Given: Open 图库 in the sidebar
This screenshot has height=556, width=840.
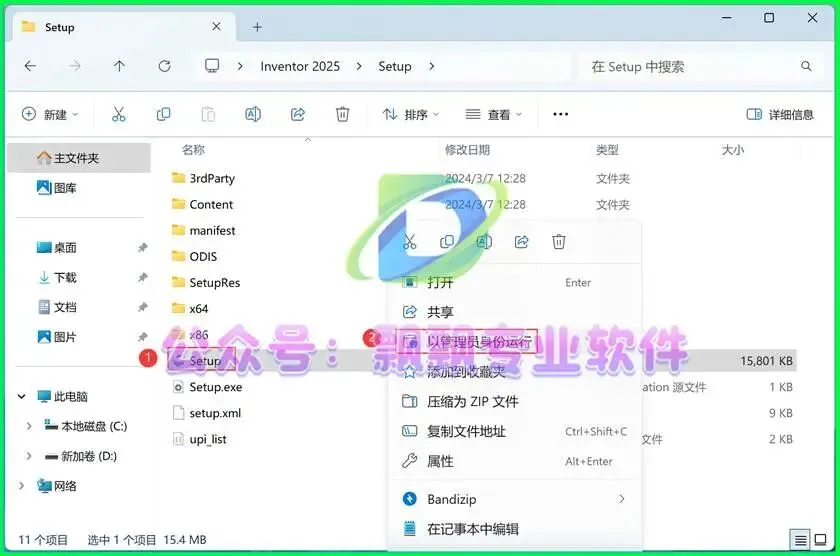Looking at the screenshot, I should coord(57,187).
